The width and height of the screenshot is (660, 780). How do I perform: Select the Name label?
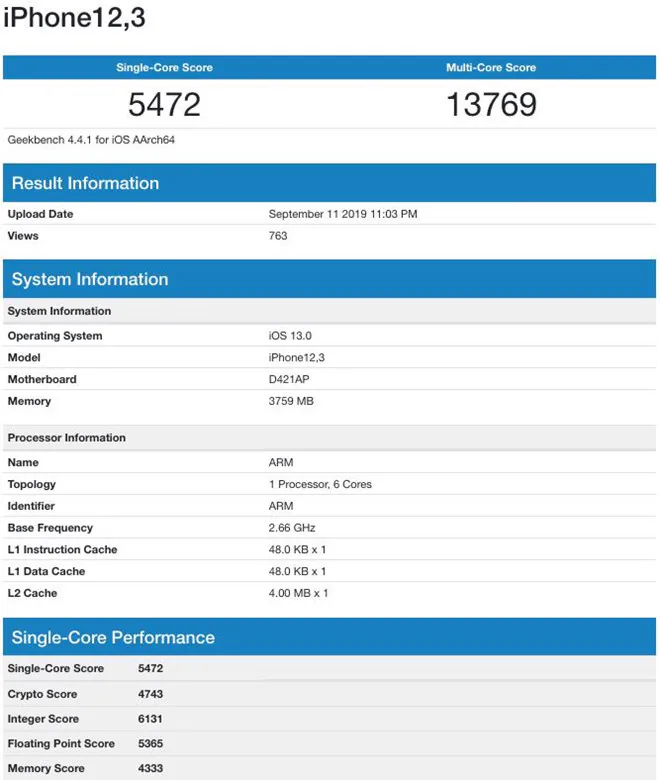23,463
